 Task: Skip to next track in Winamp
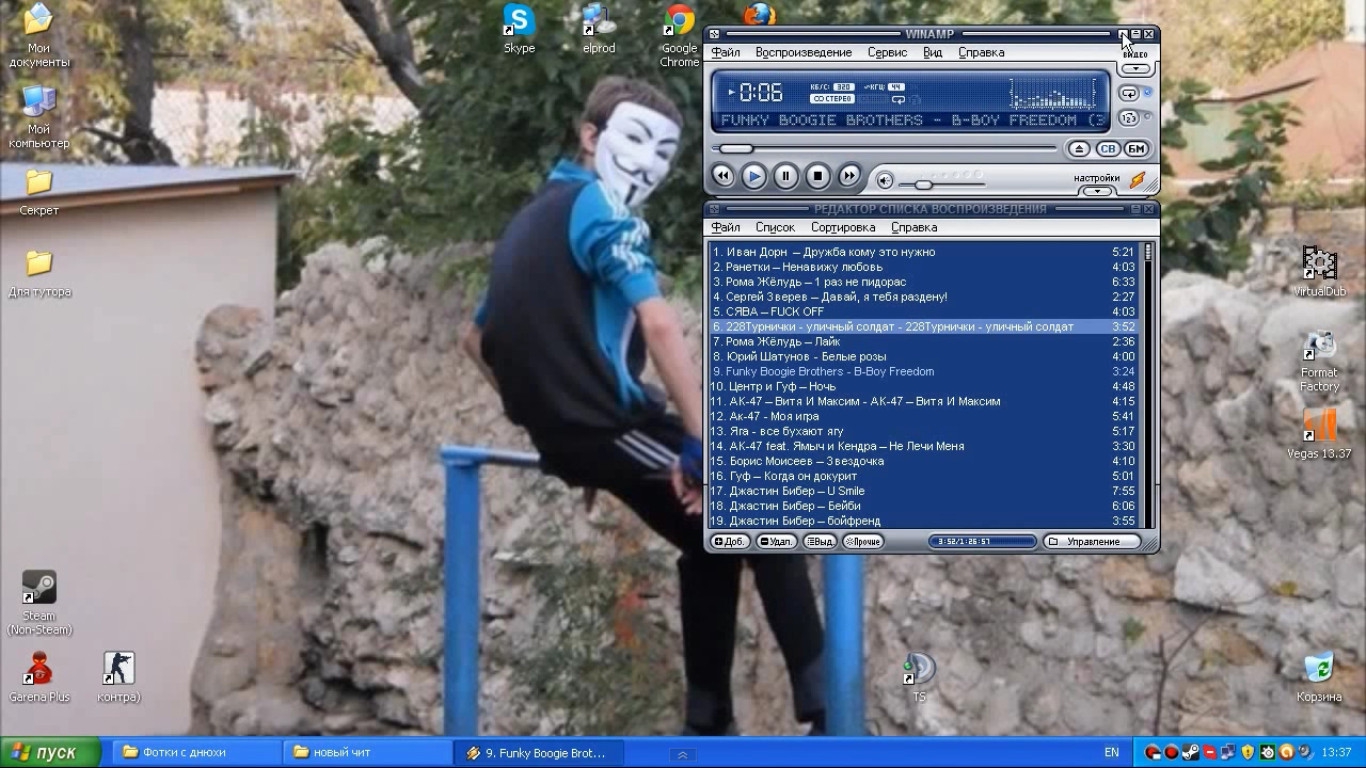click(x=849, y=177)
